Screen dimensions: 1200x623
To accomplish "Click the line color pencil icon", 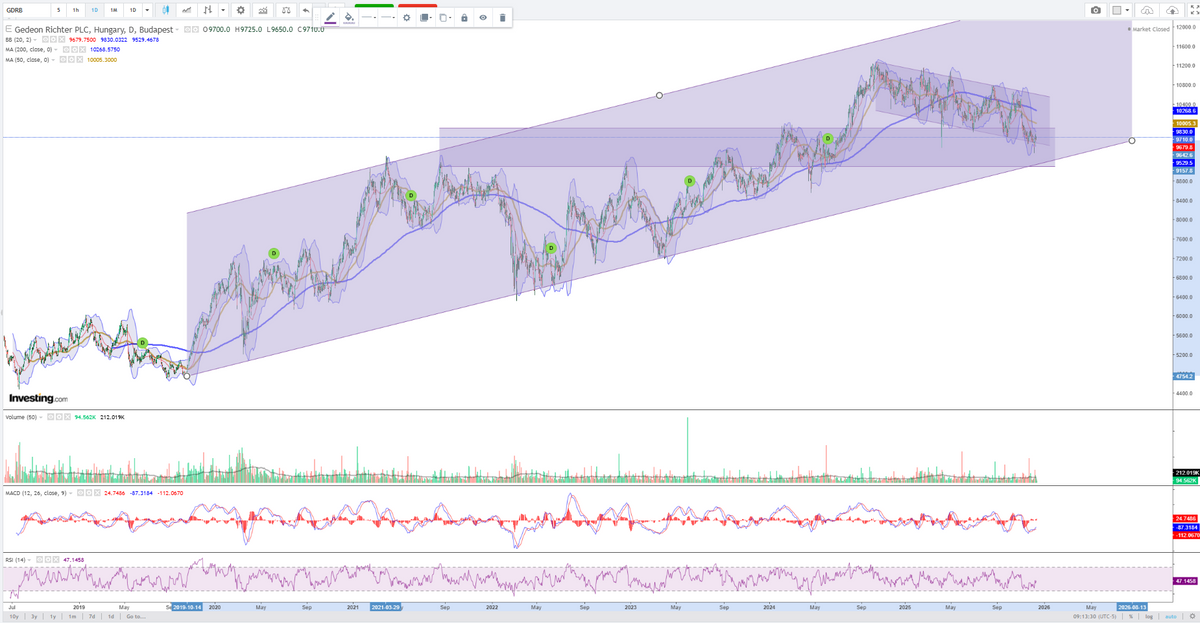I will [x=330, y=17].
